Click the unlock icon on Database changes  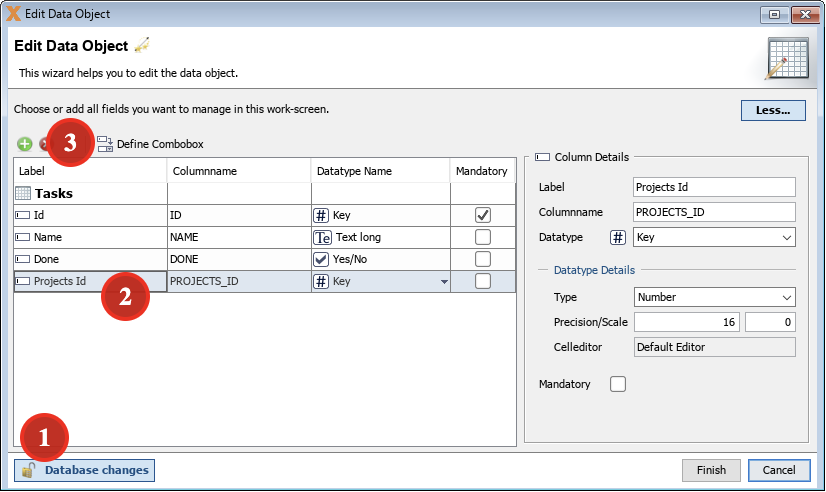click(28, 470)
